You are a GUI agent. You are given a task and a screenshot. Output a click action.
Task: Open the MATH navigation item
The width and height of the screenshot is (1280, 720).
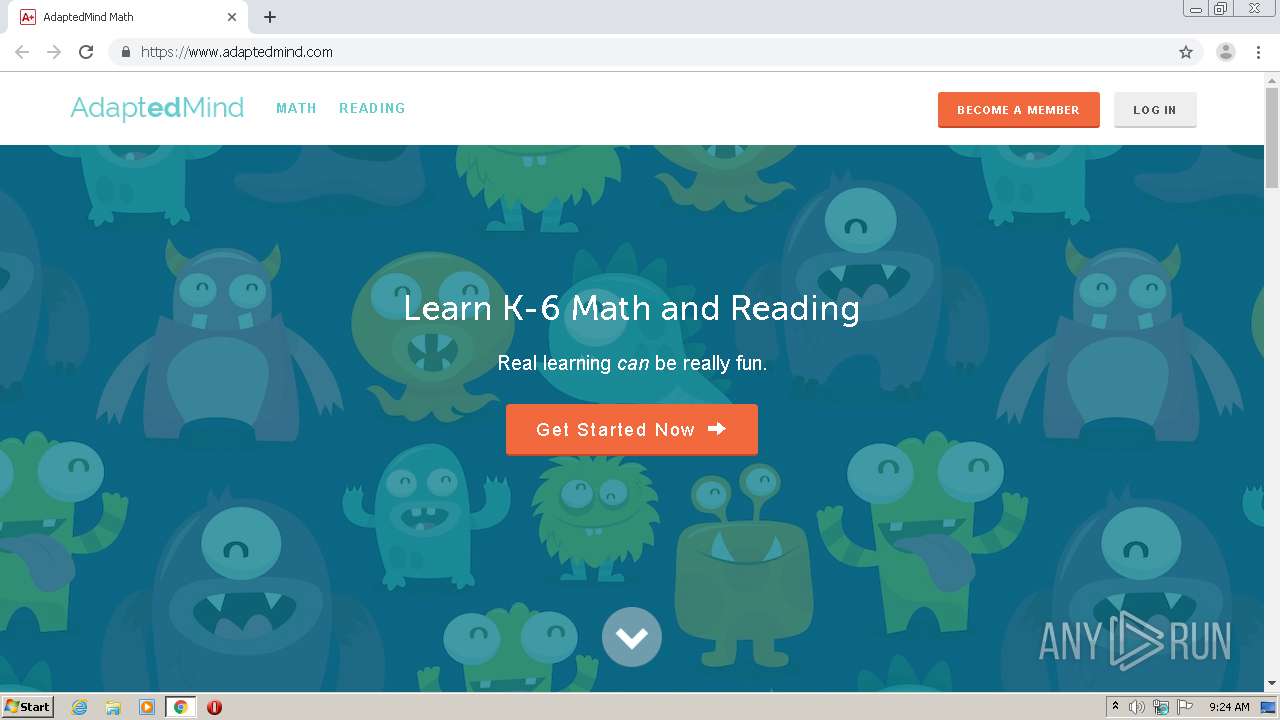(x=296, y=108)
